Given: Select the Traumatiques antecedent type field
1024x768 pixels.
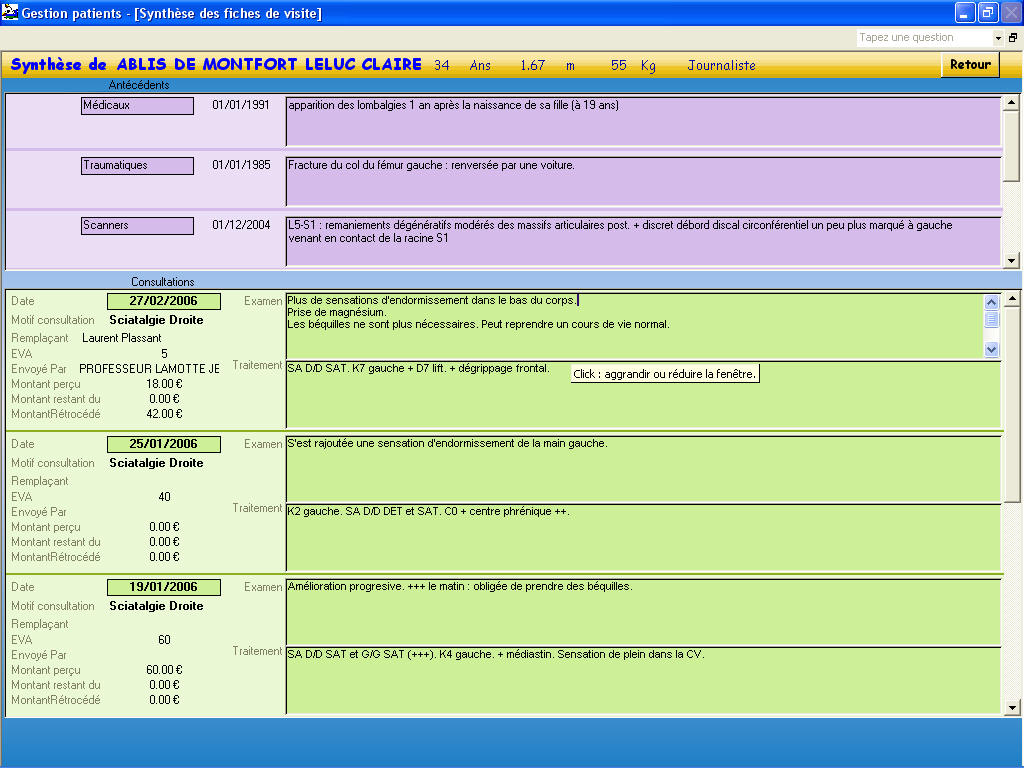Looking at the screenshot, I should 137,166.
